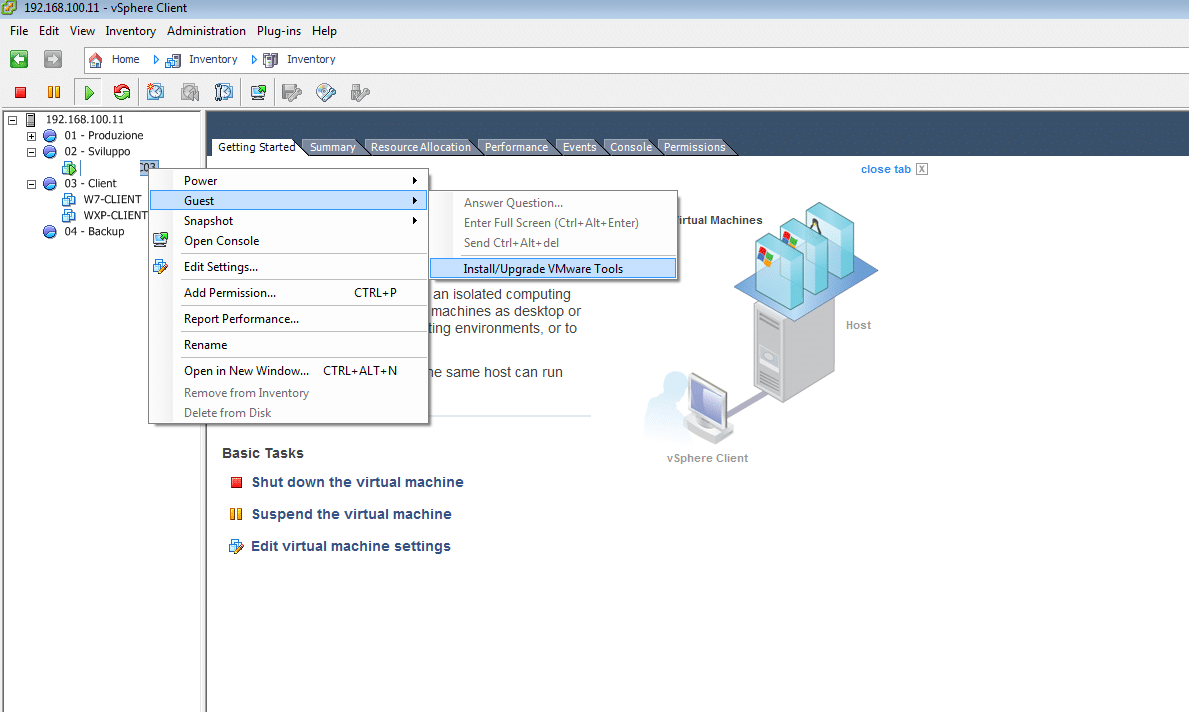The height and width of the screenshot is (712, 1189).
Task: Click the CD/DVD device connect toolbar icon
Action: pos(326,93)
